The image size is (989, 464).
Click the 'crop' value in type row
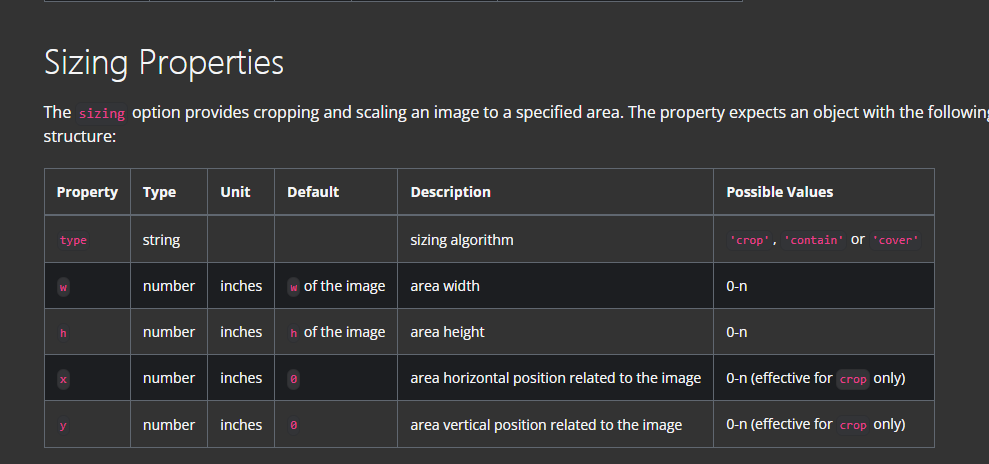tap(751, 241)
